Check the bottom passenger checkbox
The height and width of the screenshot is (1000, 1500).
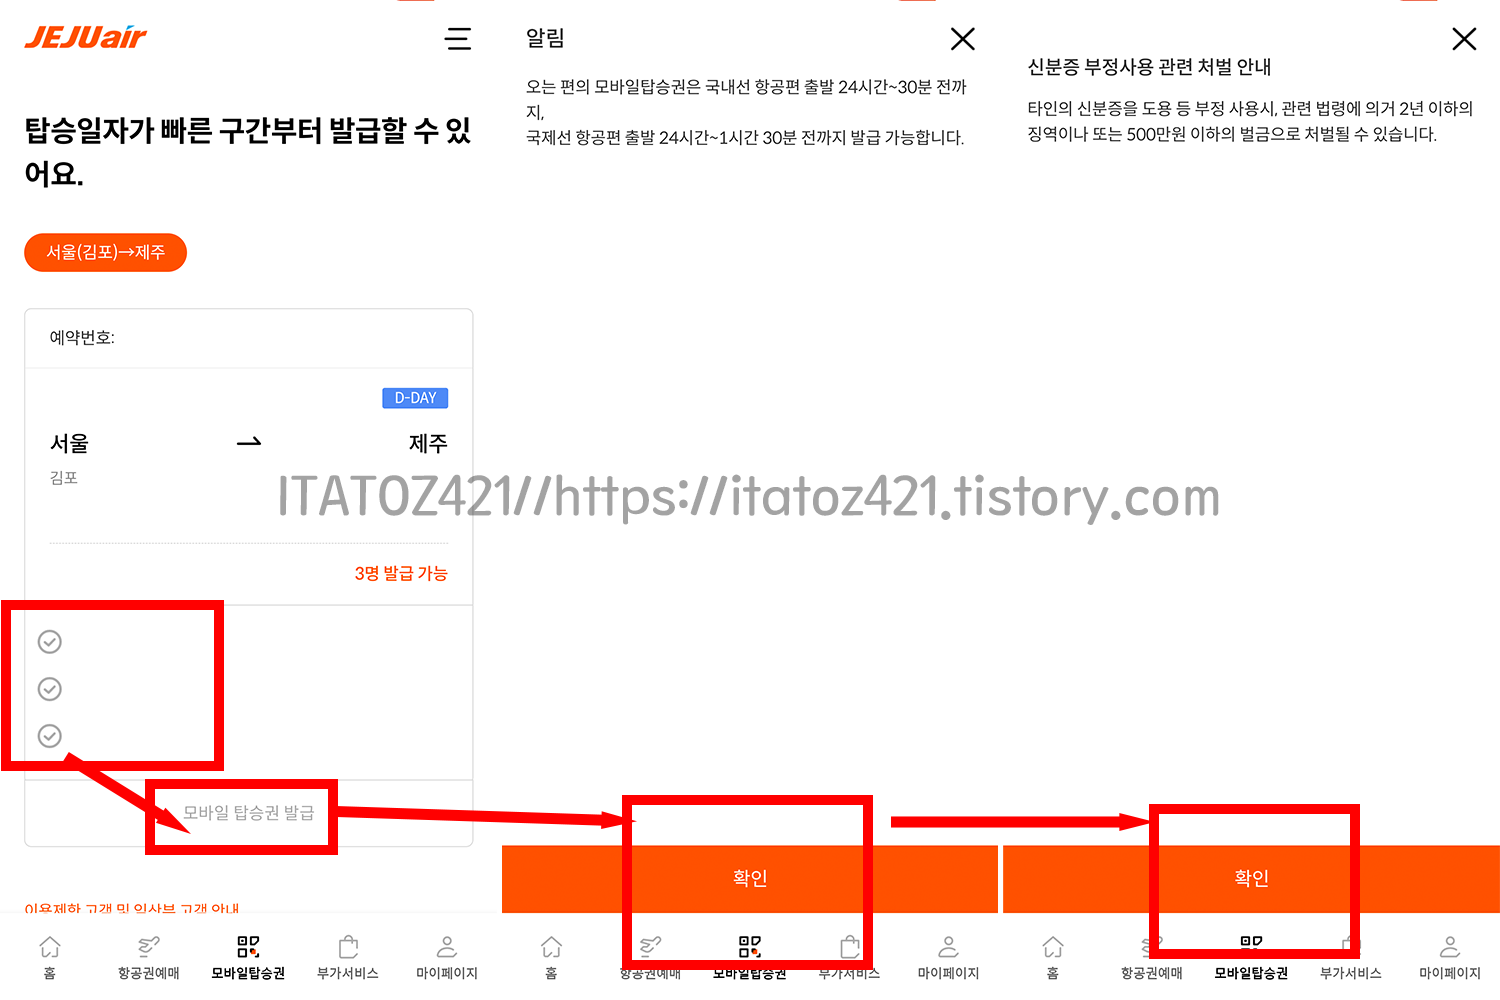coord(50,736)
